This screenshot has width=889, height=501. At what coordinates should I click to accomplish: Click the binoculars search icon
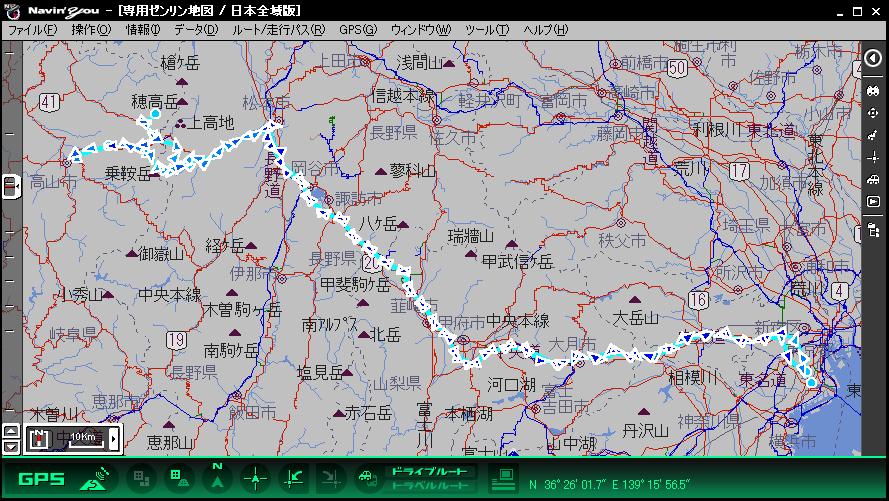[873, 91]
